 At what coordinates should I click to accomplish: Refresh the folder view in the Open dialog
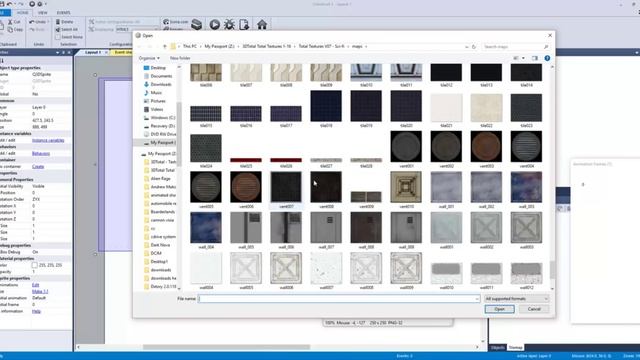coord(474,47)
